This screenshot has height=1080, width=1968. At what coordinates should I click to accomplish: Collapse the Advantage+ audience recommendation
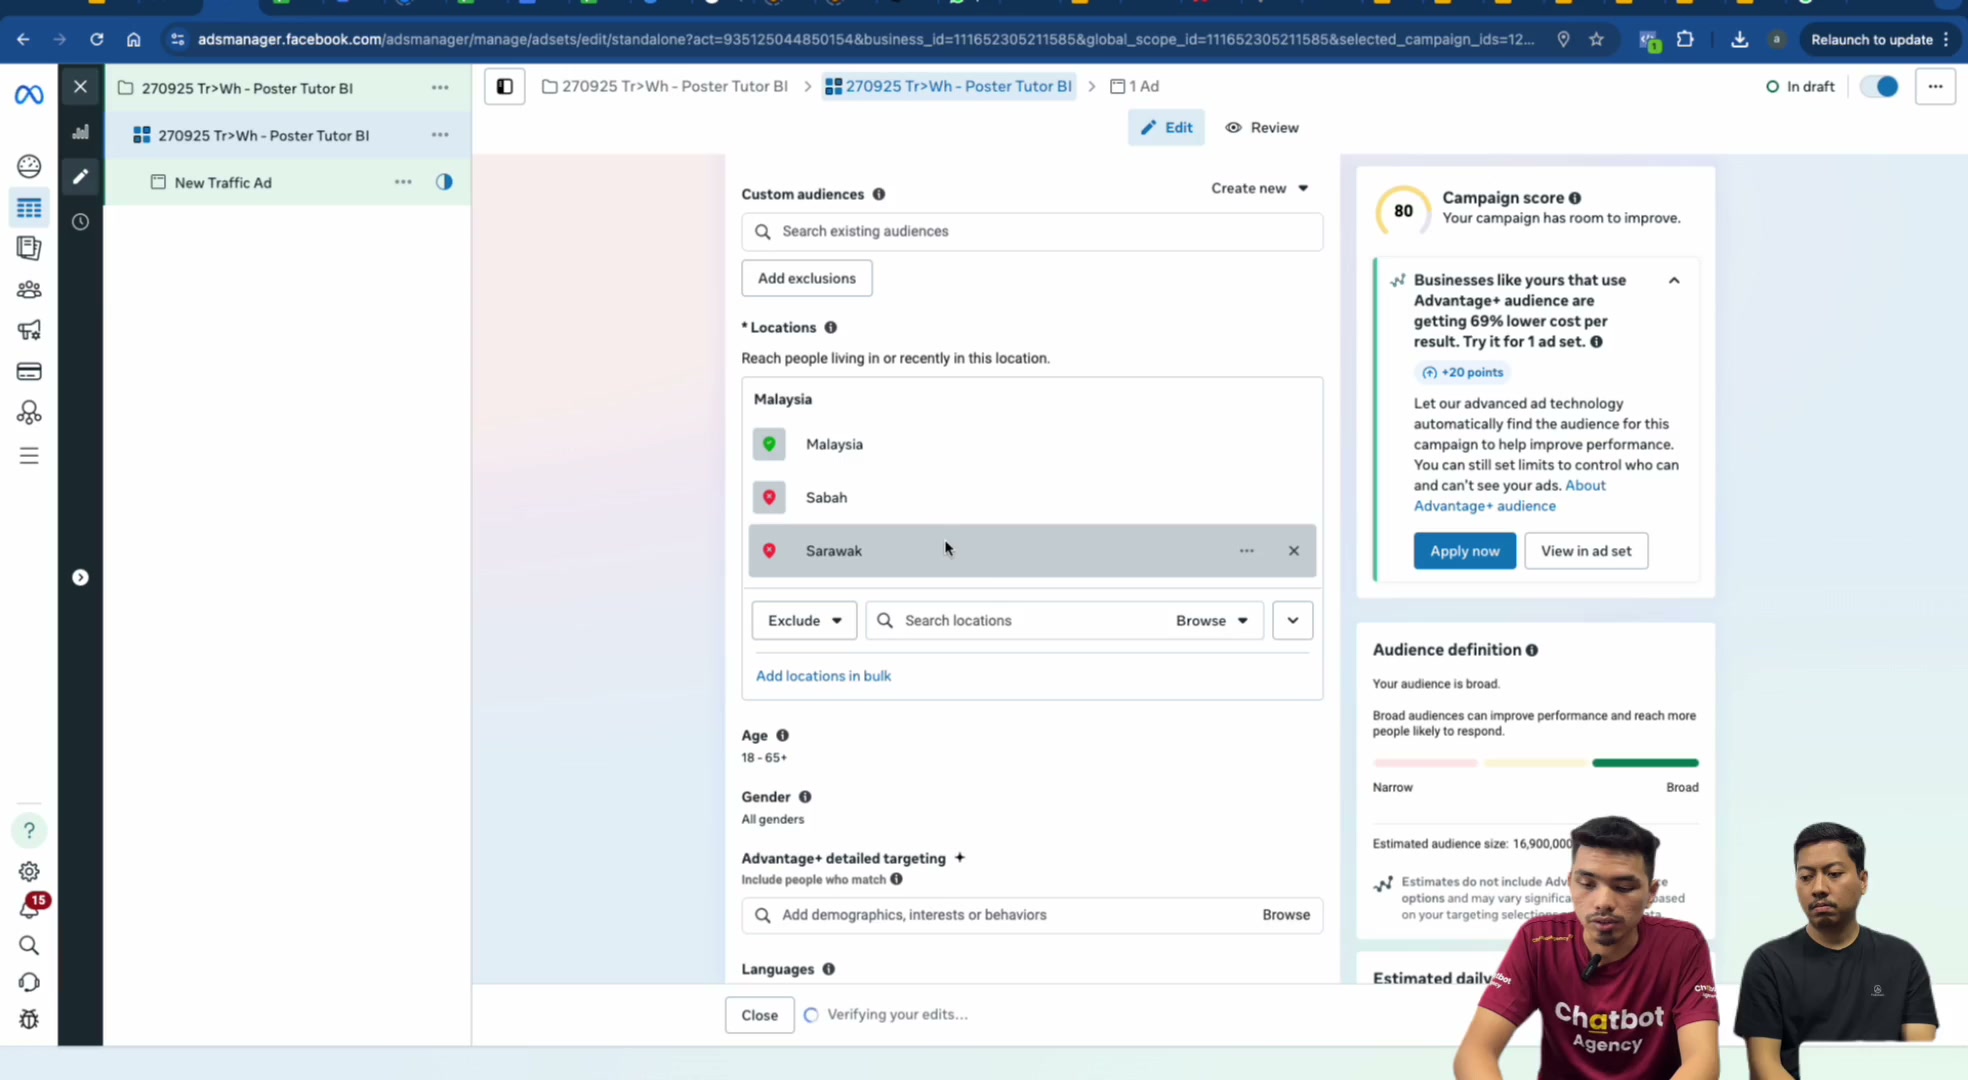[1674, 281]
